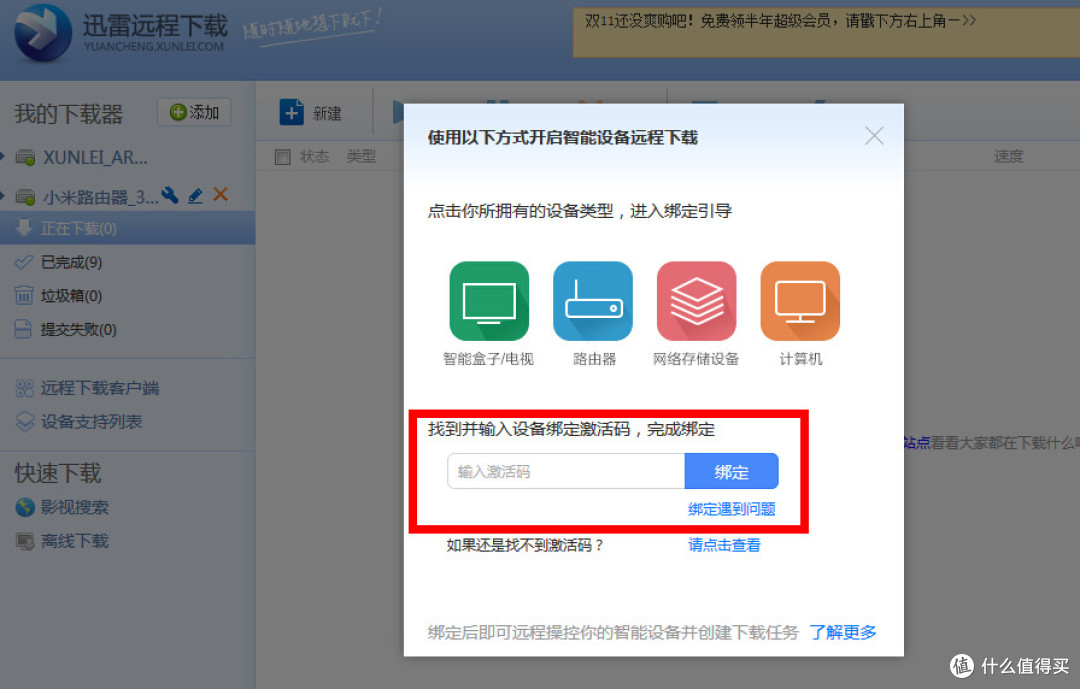Open the 了解更多 link

point(842,632)
